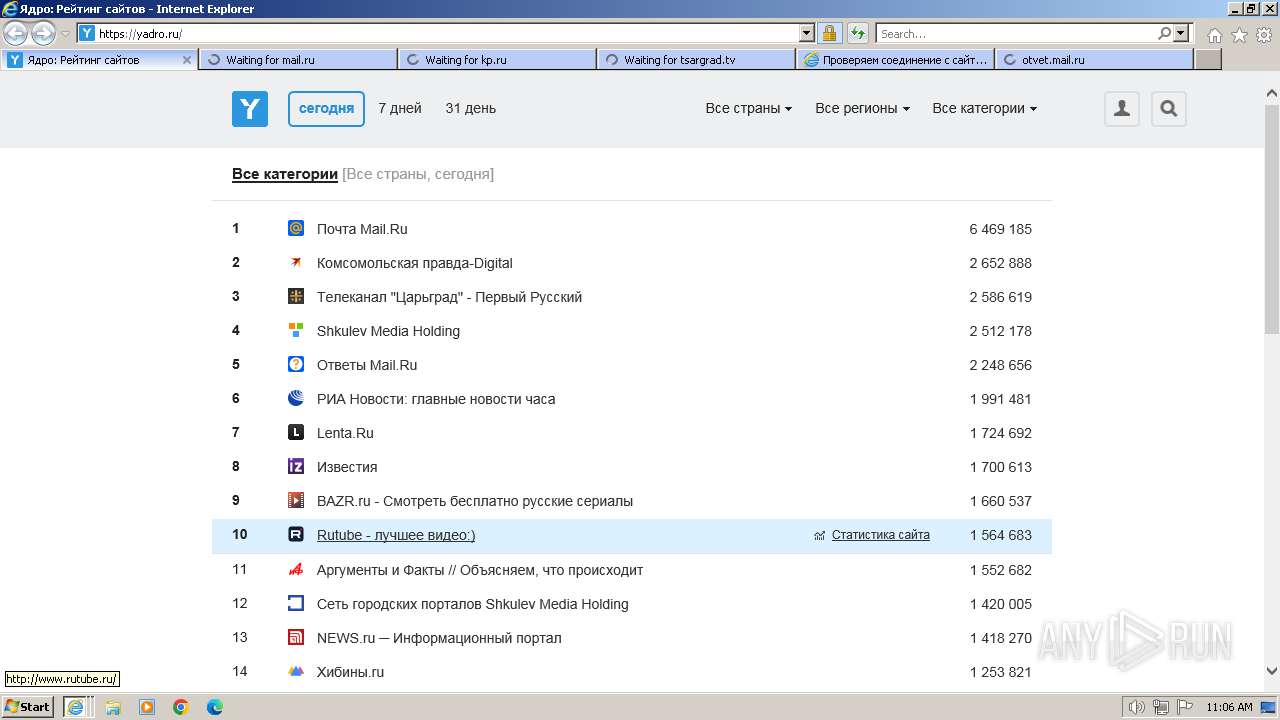Click the refresh page icon

coord(857,33)
